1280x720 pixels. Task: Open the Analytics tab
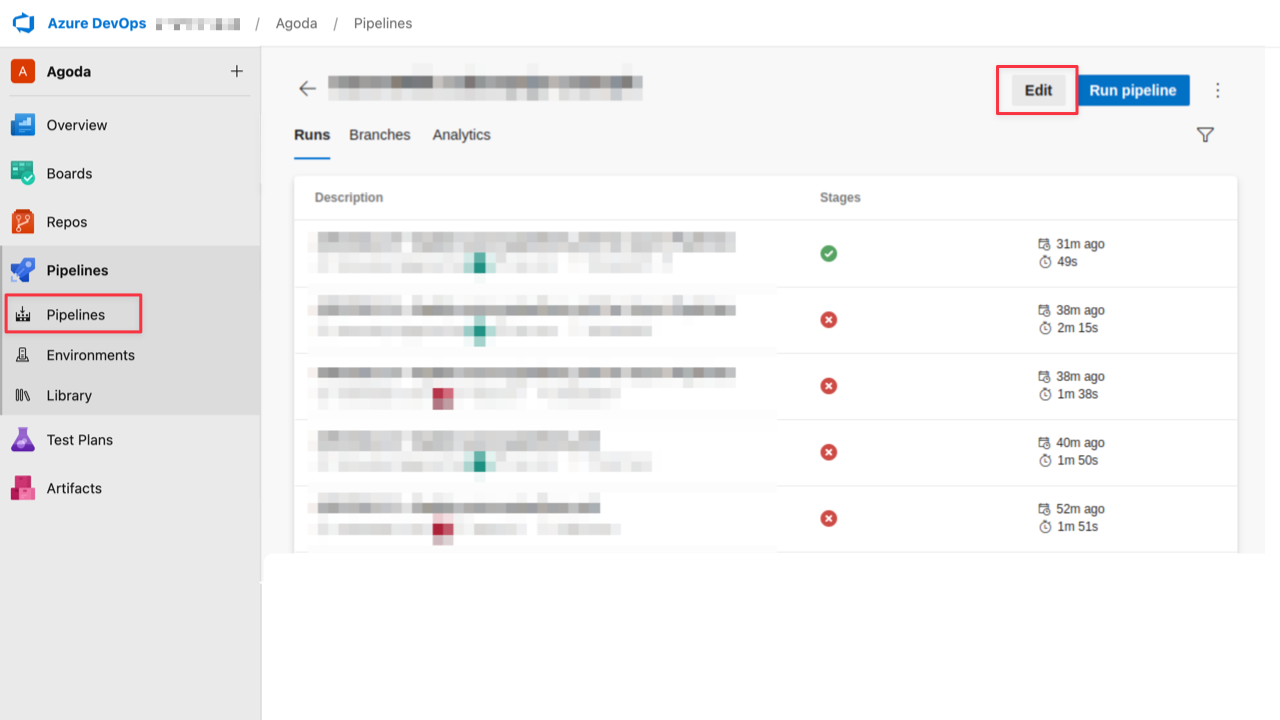[x=461, y=134]
